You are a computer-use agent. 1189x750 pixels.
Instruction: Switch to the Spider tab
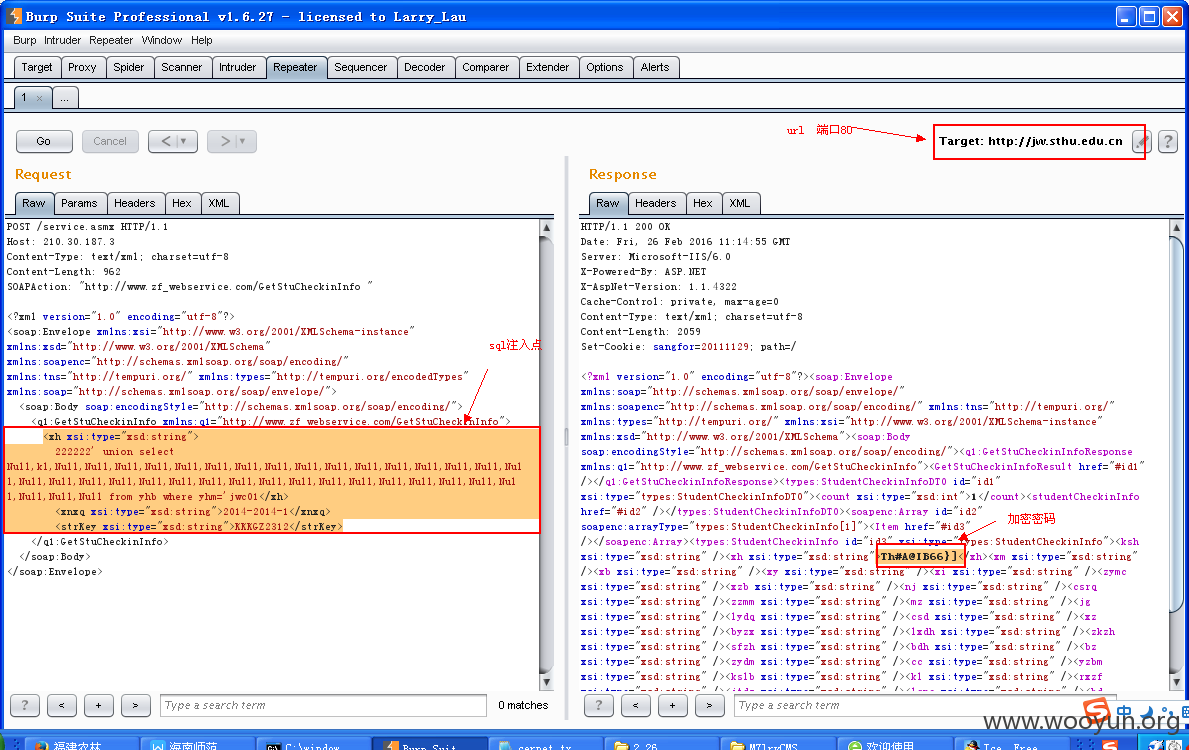[x=129, y=67]
